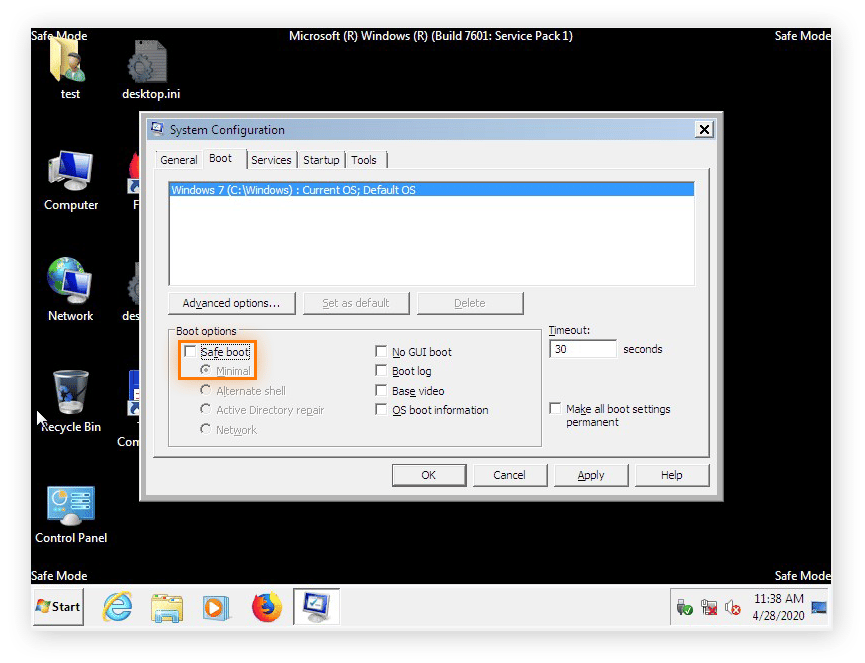This screenshot has width=865, height=663.
Task: Launch Internet Explorer from the taskbar
Action: (118, 607)
